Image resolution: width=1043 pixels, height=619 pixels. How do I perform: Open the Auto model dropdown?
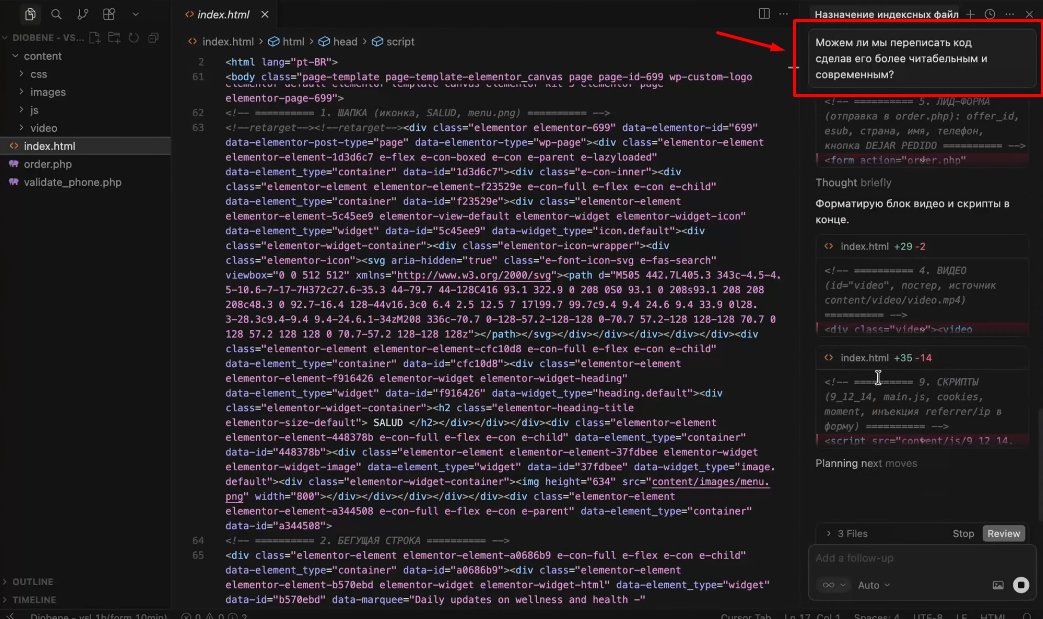(x=874, y=585)
